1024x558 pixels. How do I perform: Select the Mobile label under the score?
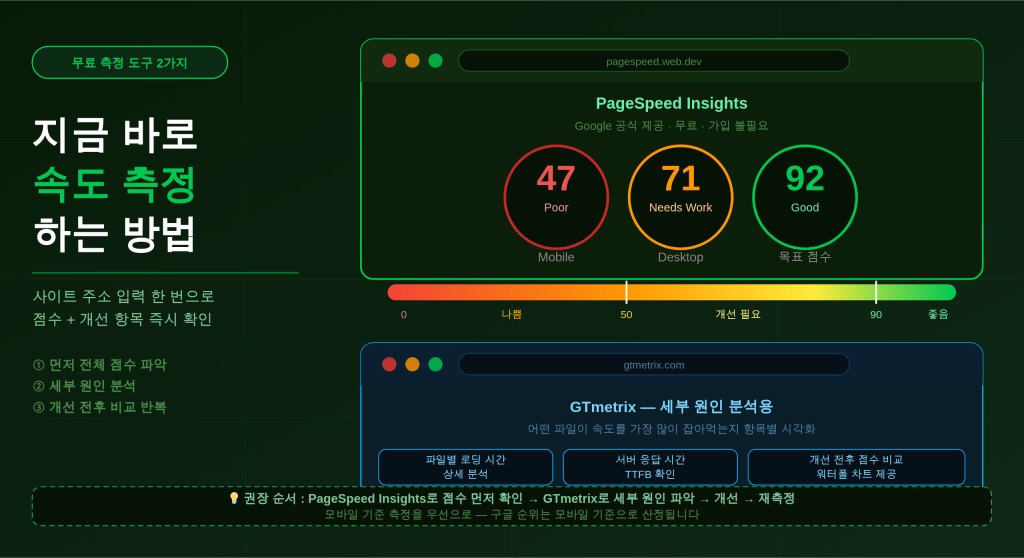[556, 257]
